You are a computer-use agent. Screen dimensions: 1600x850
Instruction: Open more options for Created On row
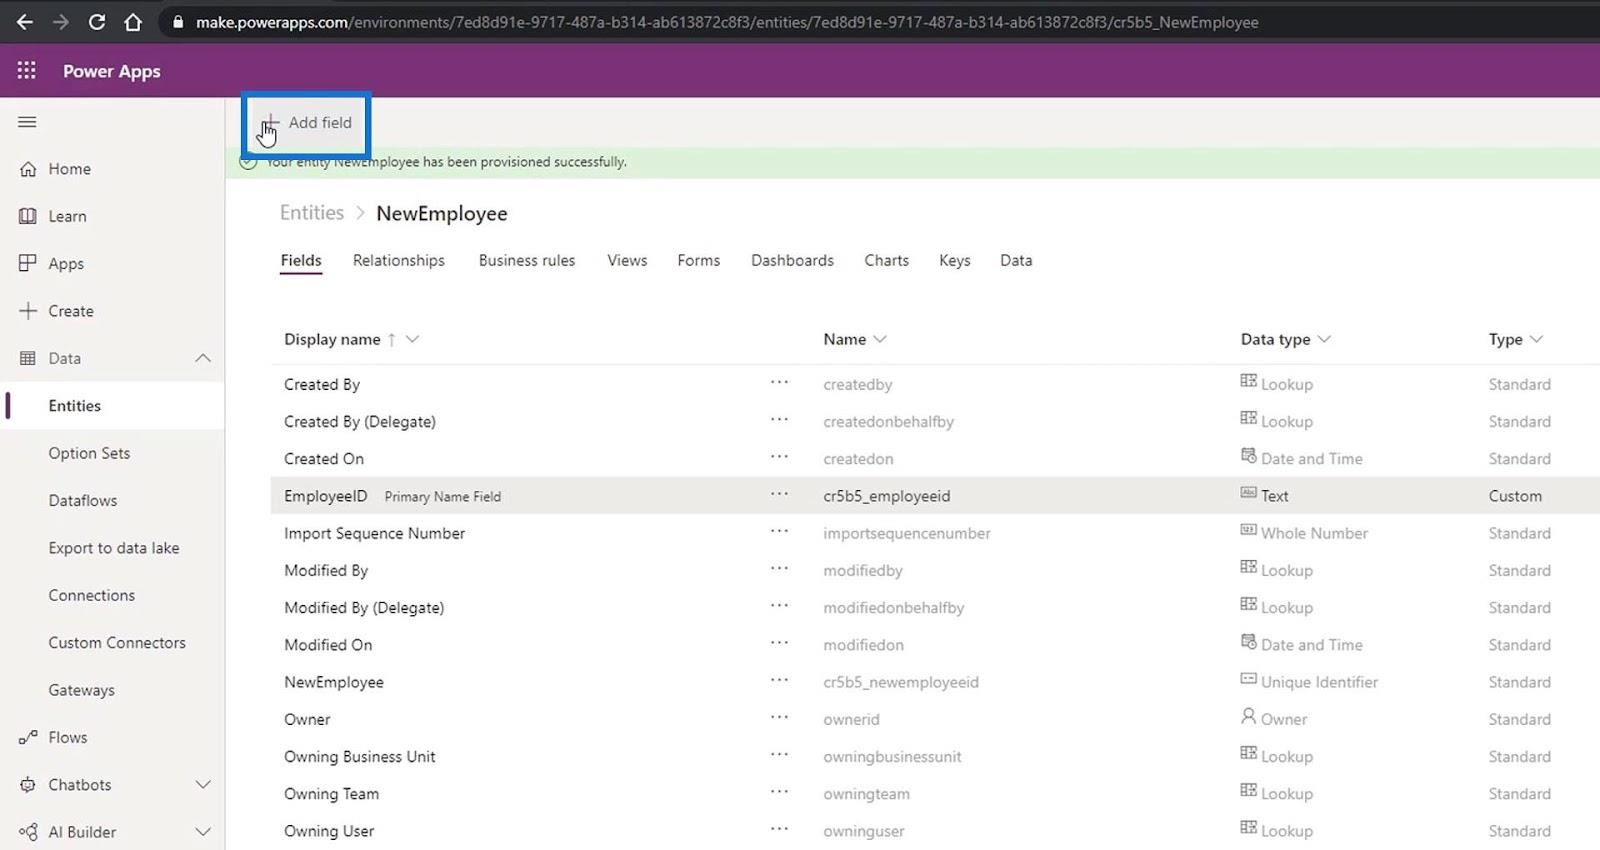click(779, 457)
